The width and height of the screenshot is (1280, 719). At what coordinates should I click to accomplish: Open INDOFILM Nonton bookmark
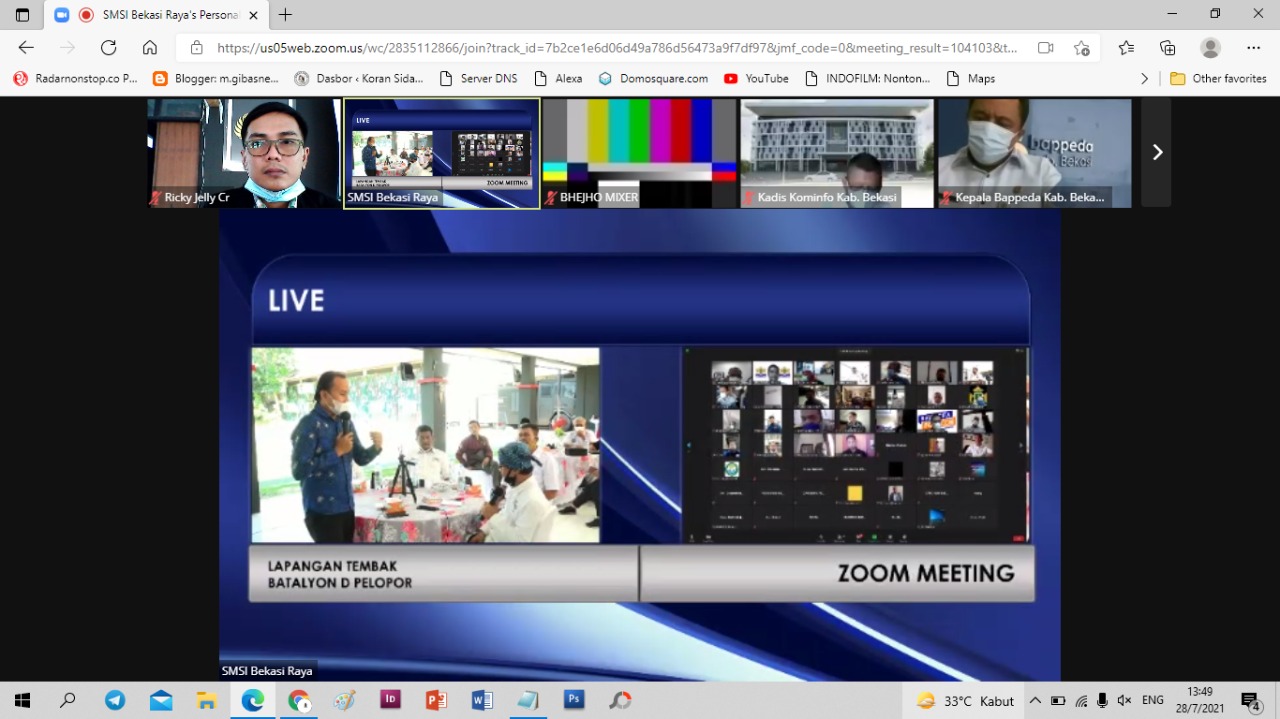click(867, 78)
